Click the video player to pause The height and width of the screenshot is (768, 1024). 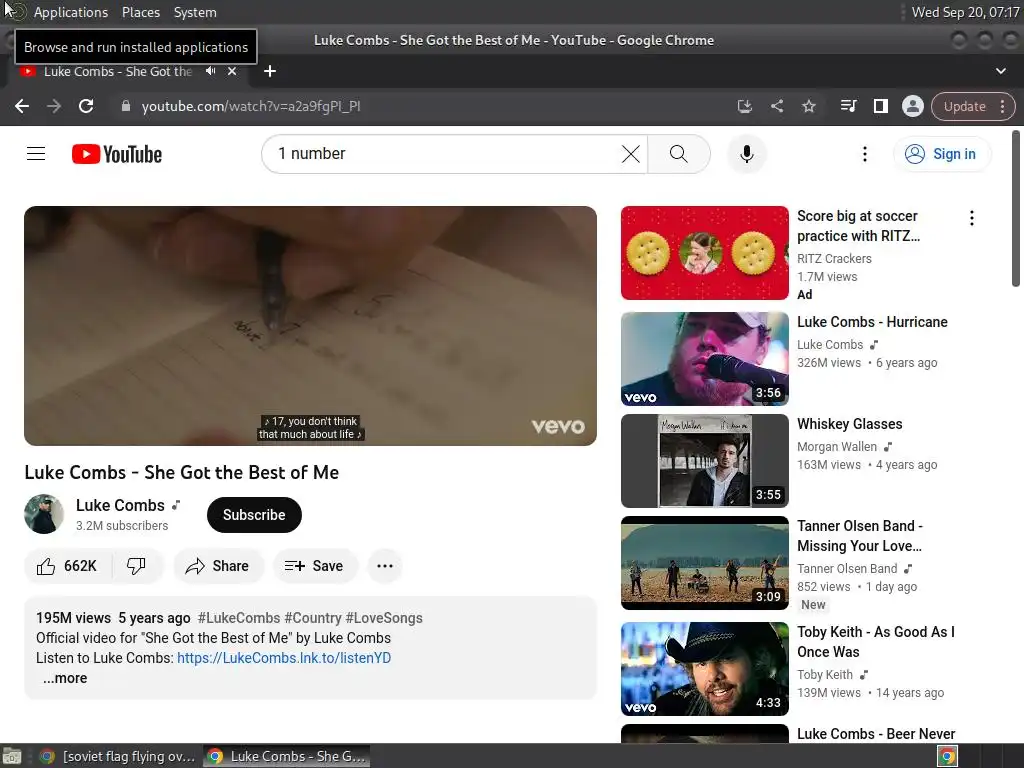coord(310,326)
